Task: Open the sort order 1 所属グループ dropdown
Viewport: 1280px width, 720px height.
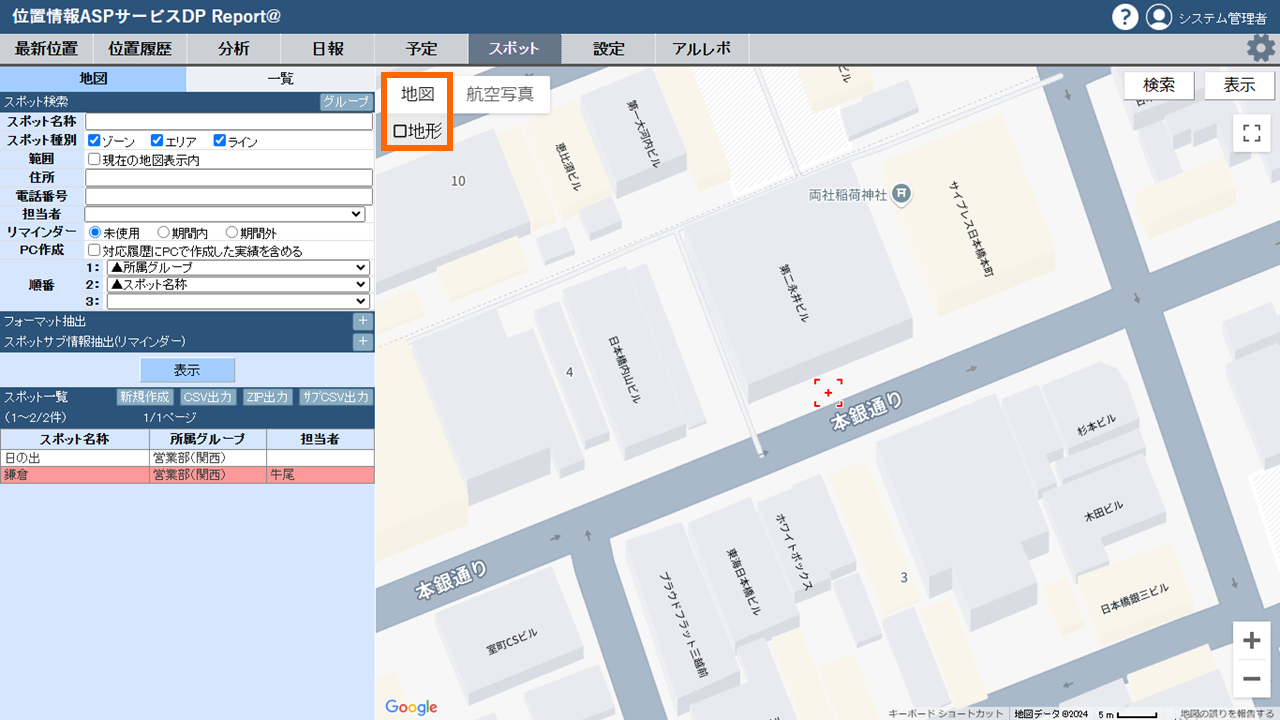Action: [x=238, y=268]
